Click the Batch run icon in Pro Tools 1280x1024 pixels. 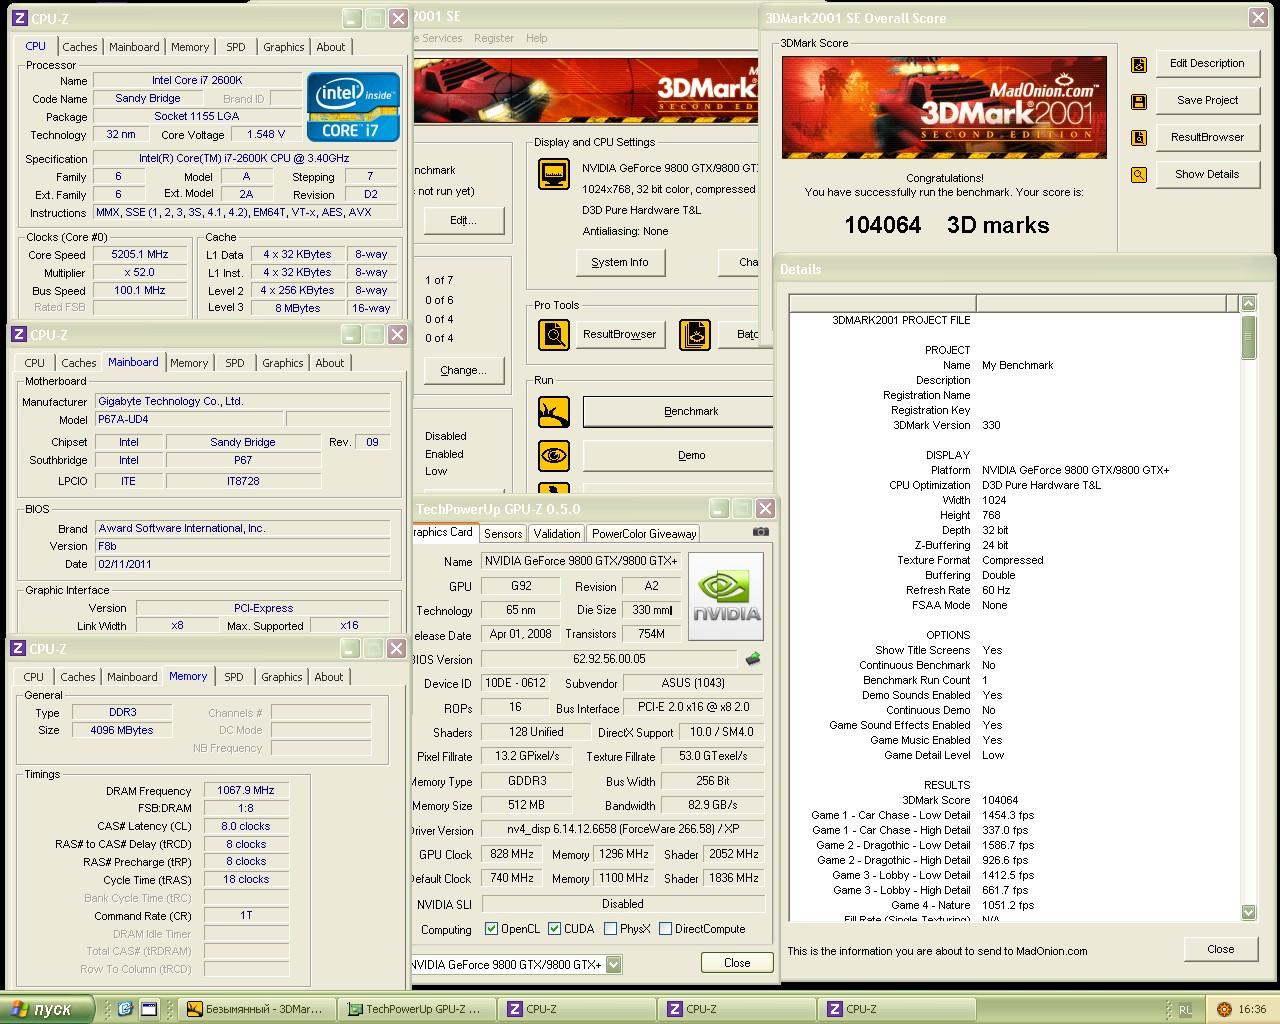(x=694, y=334)
